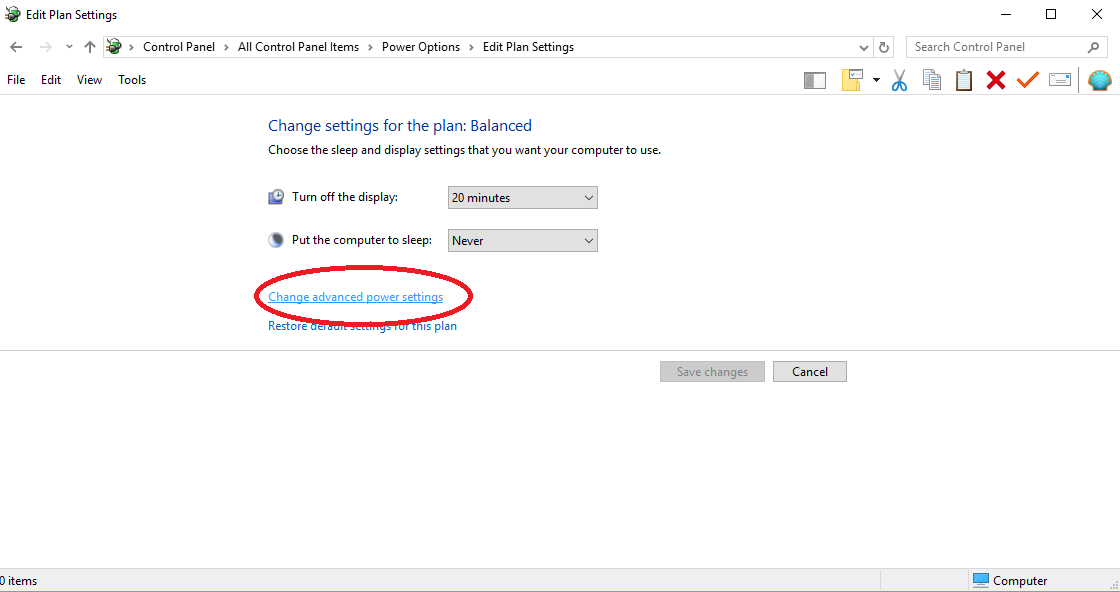
Task: Toggle the navigation pane icon in toolbar
Action: (x=815, y=80)
